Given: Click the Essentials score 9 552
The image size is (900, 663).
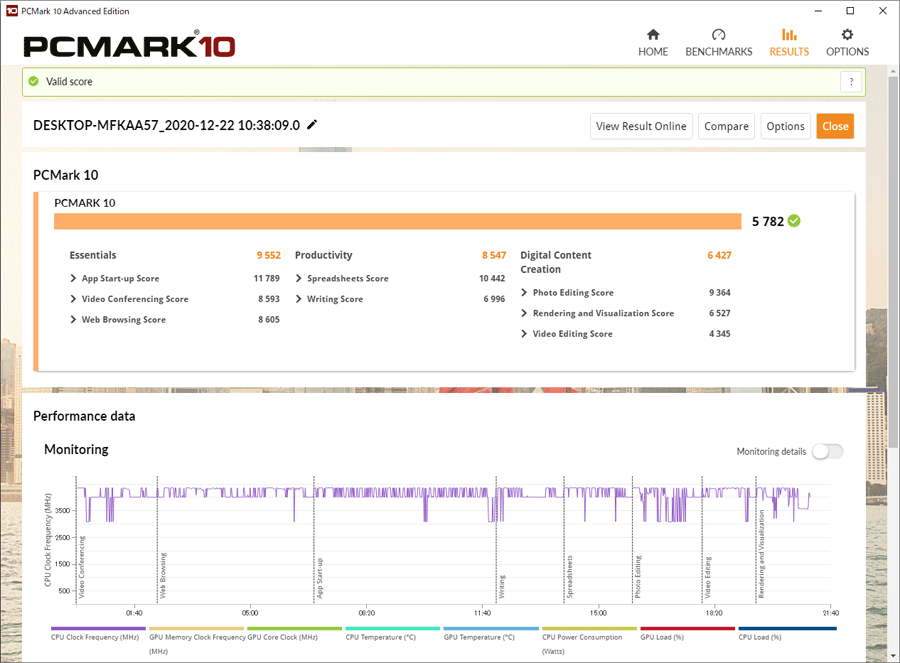Looking at the screenshot, I should [x=269, y=255].
